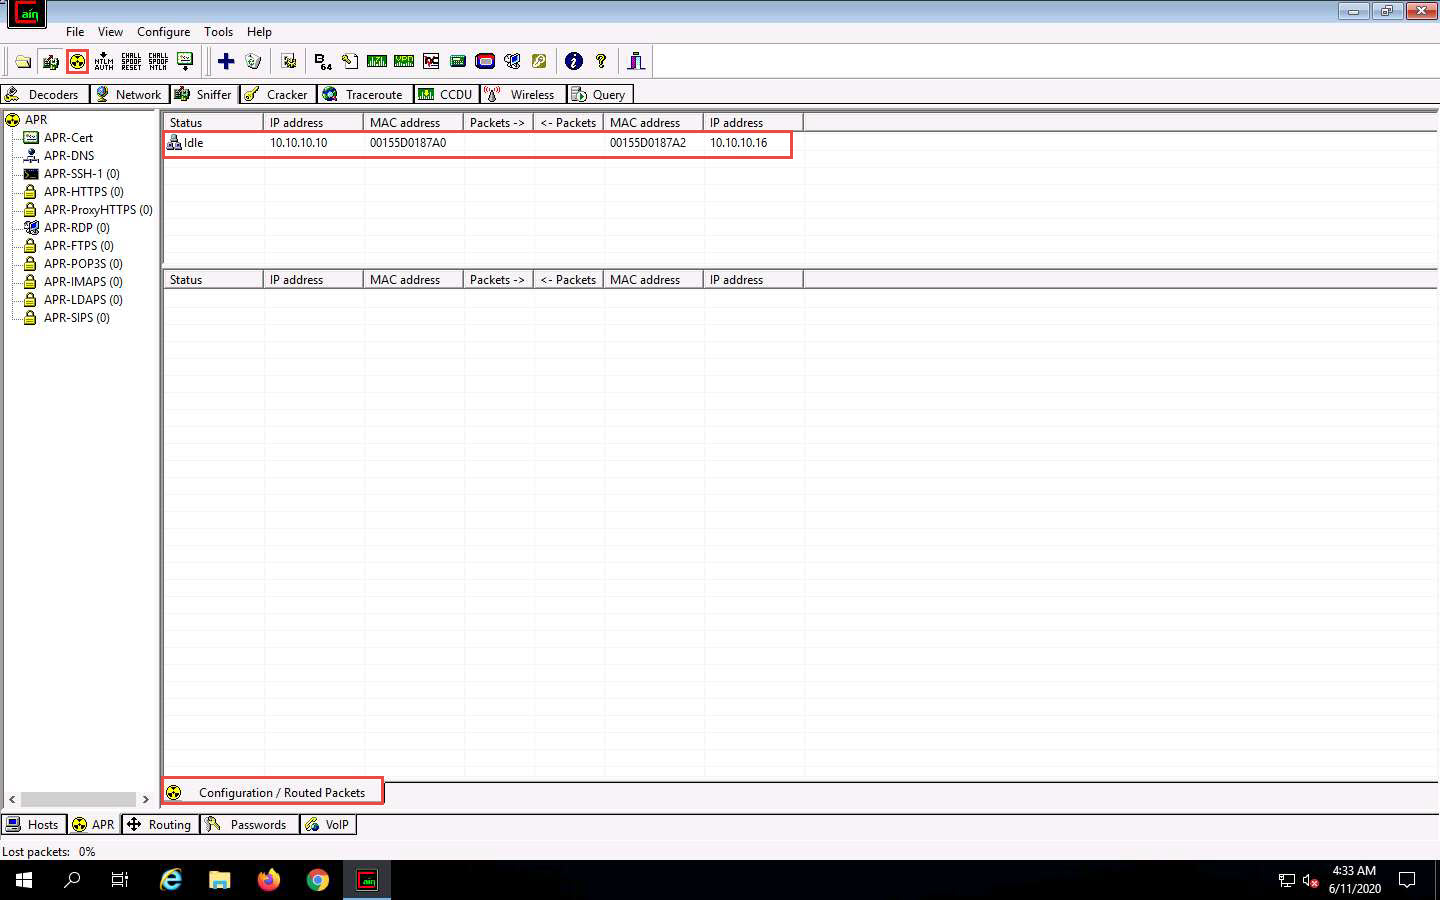The height and width of the screenshot is (900, 1440).
Task: Click the Configuration / Routed Packets tab
Action: point(273,792)
